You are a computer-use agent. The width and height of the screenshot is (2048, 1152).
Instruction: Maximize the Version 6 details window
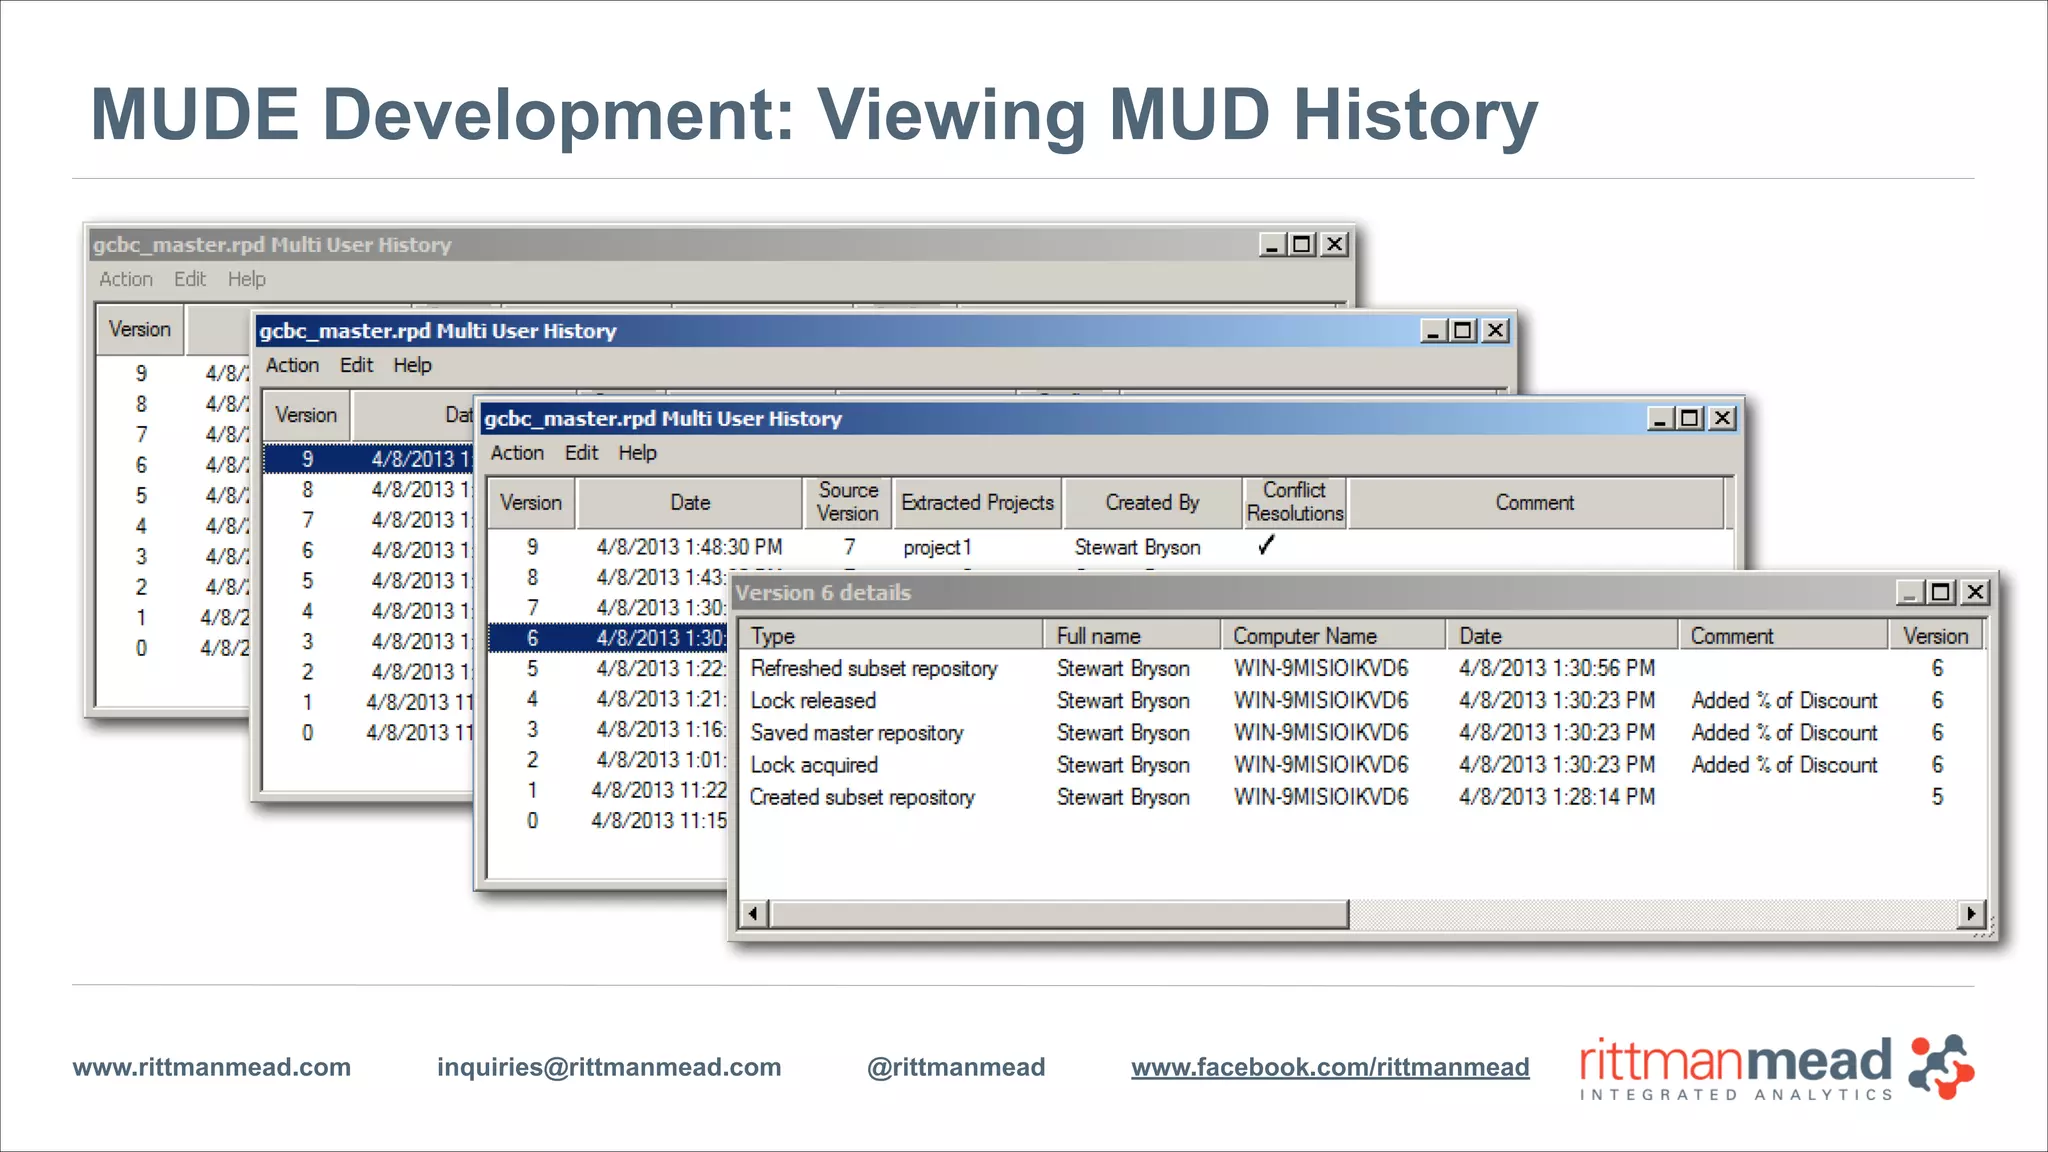tap(1941, 592)
